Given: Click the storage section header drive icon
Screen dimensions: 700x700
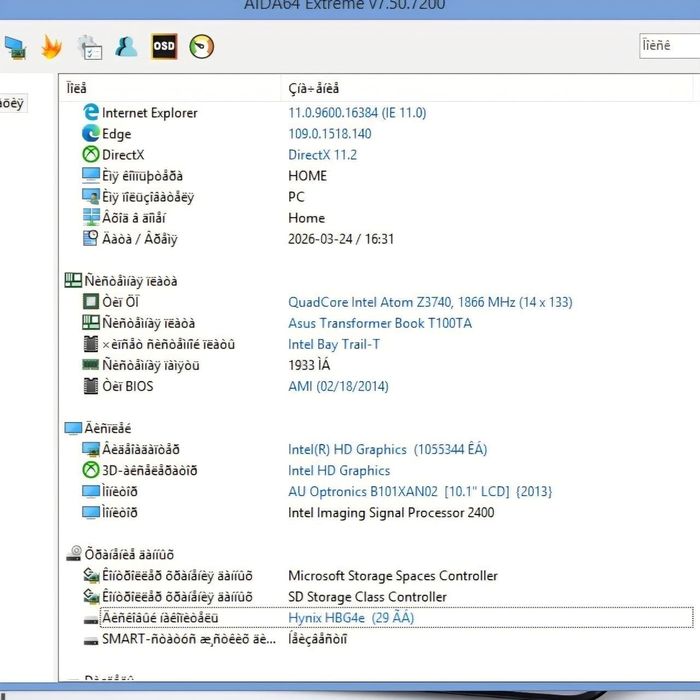Looking at the screenshot, I should click(74, 554).
